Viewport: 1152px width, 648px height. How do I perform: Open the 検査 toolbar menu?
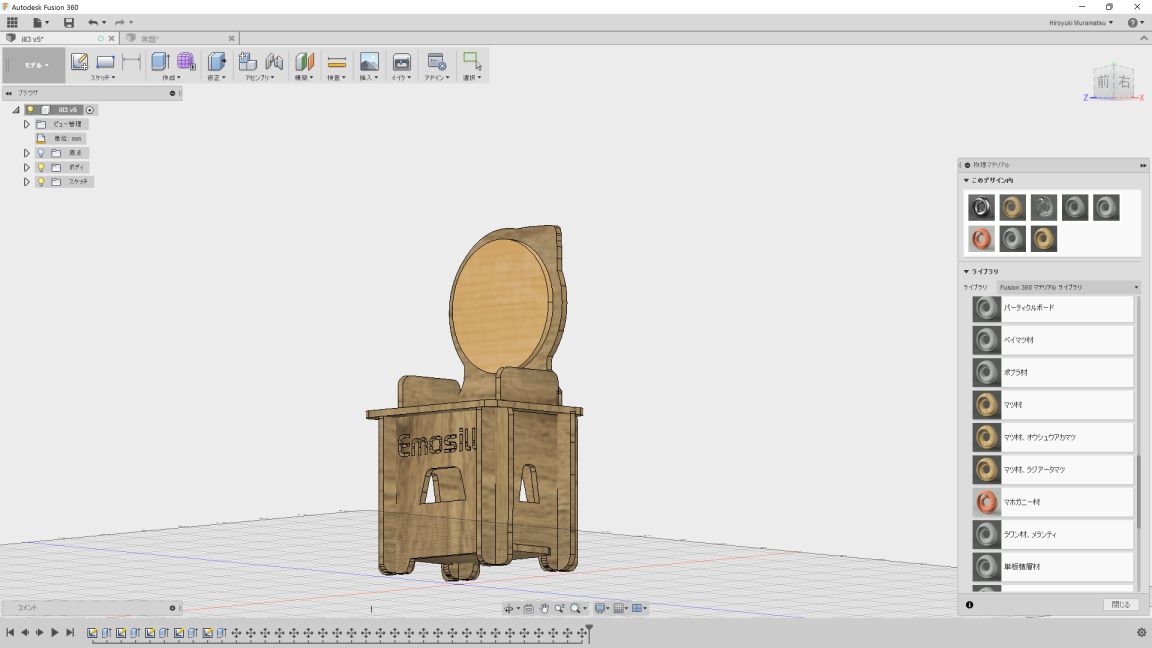(x=336, y=77)
